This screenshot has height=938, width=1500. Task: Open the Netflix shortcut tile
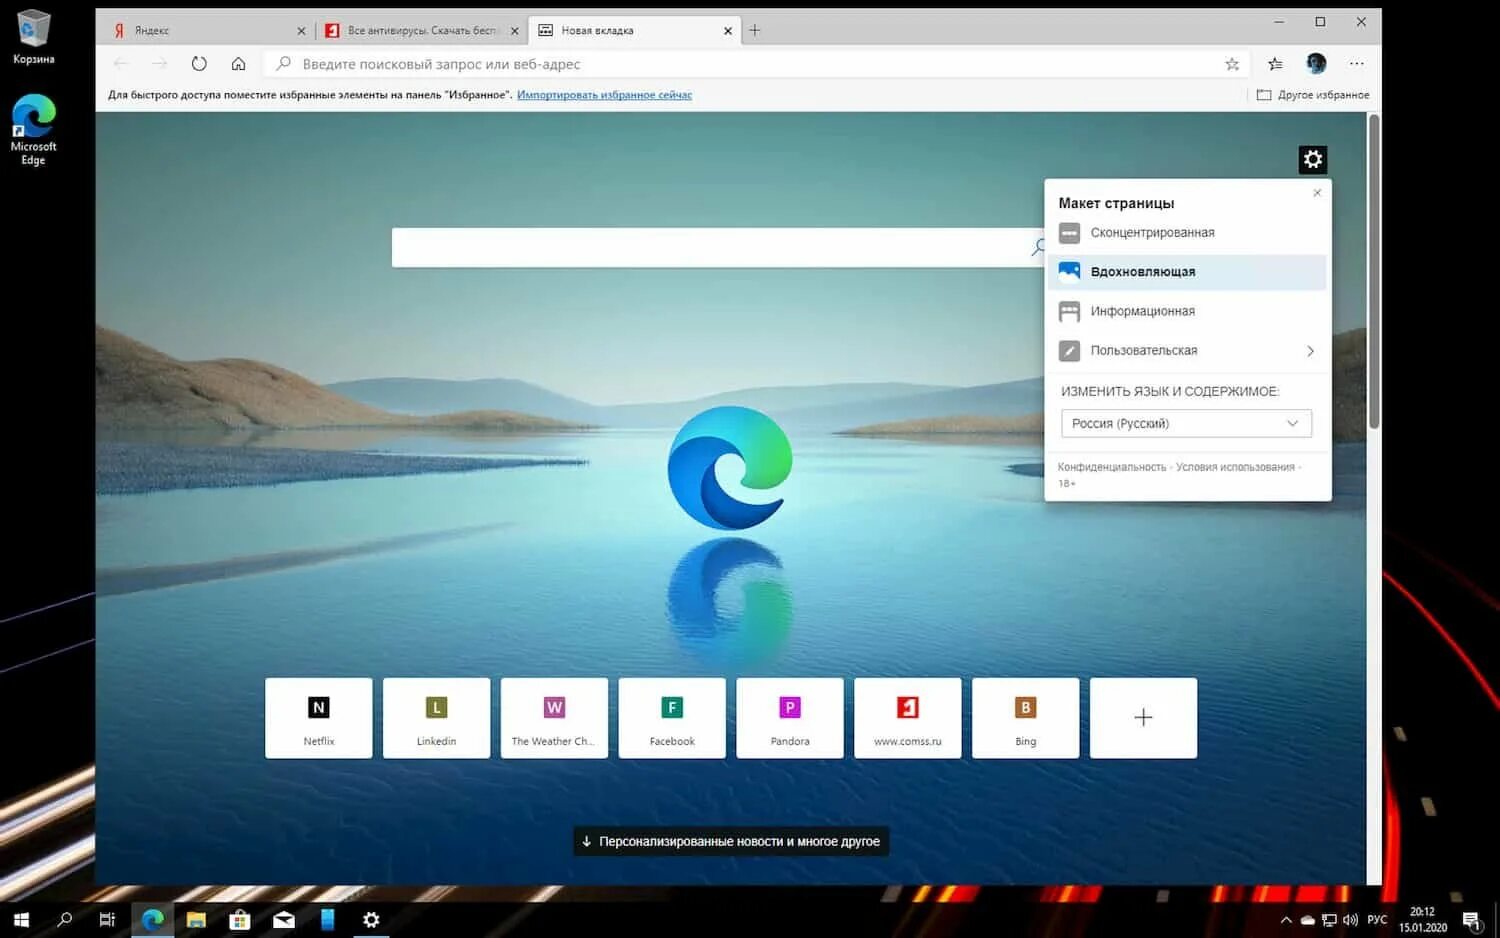(x=318, y=717)
